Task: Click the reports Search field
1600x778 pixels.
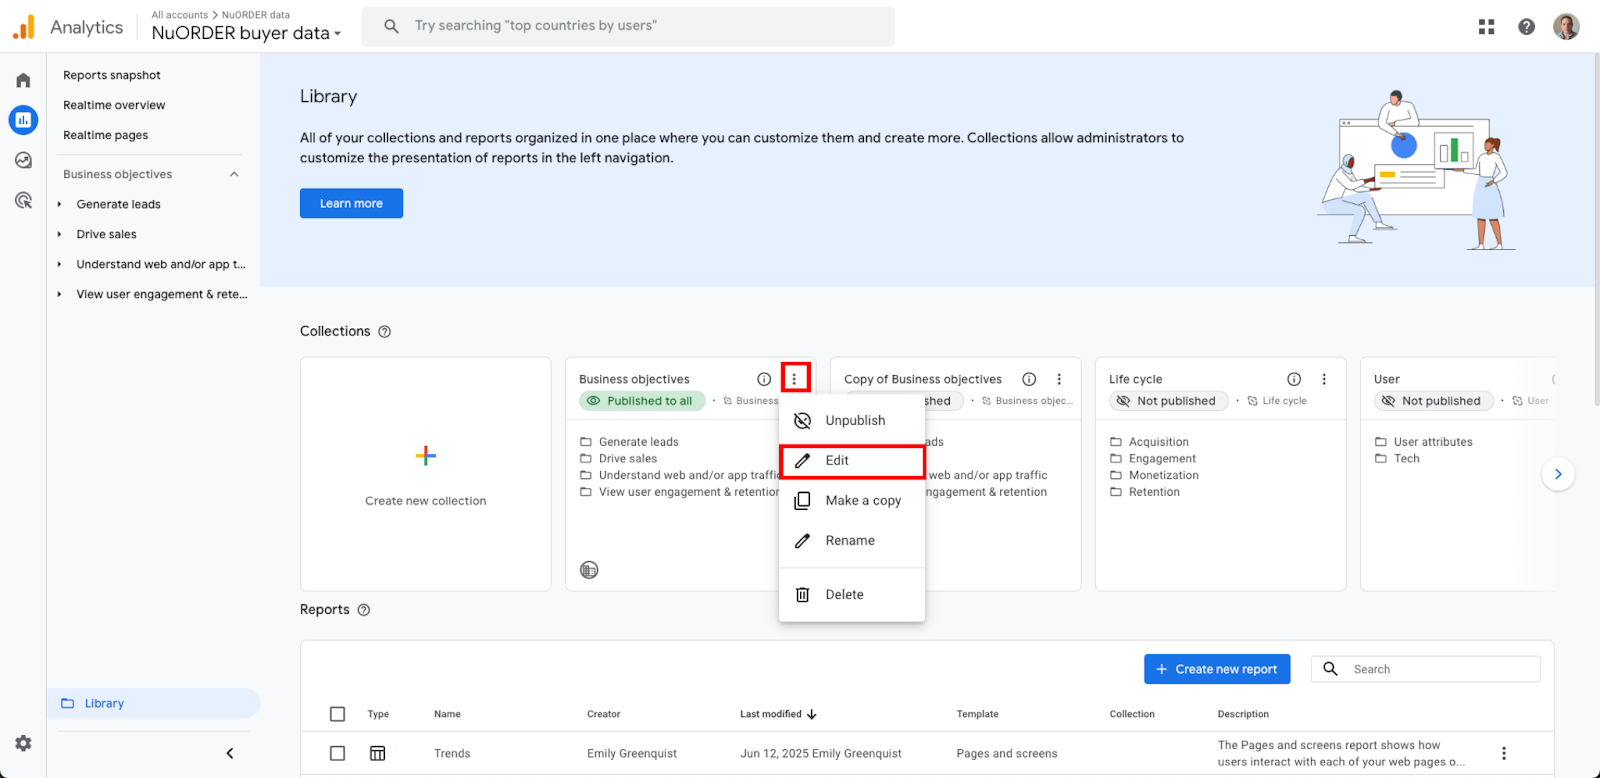Action: tap(1426, 669)
